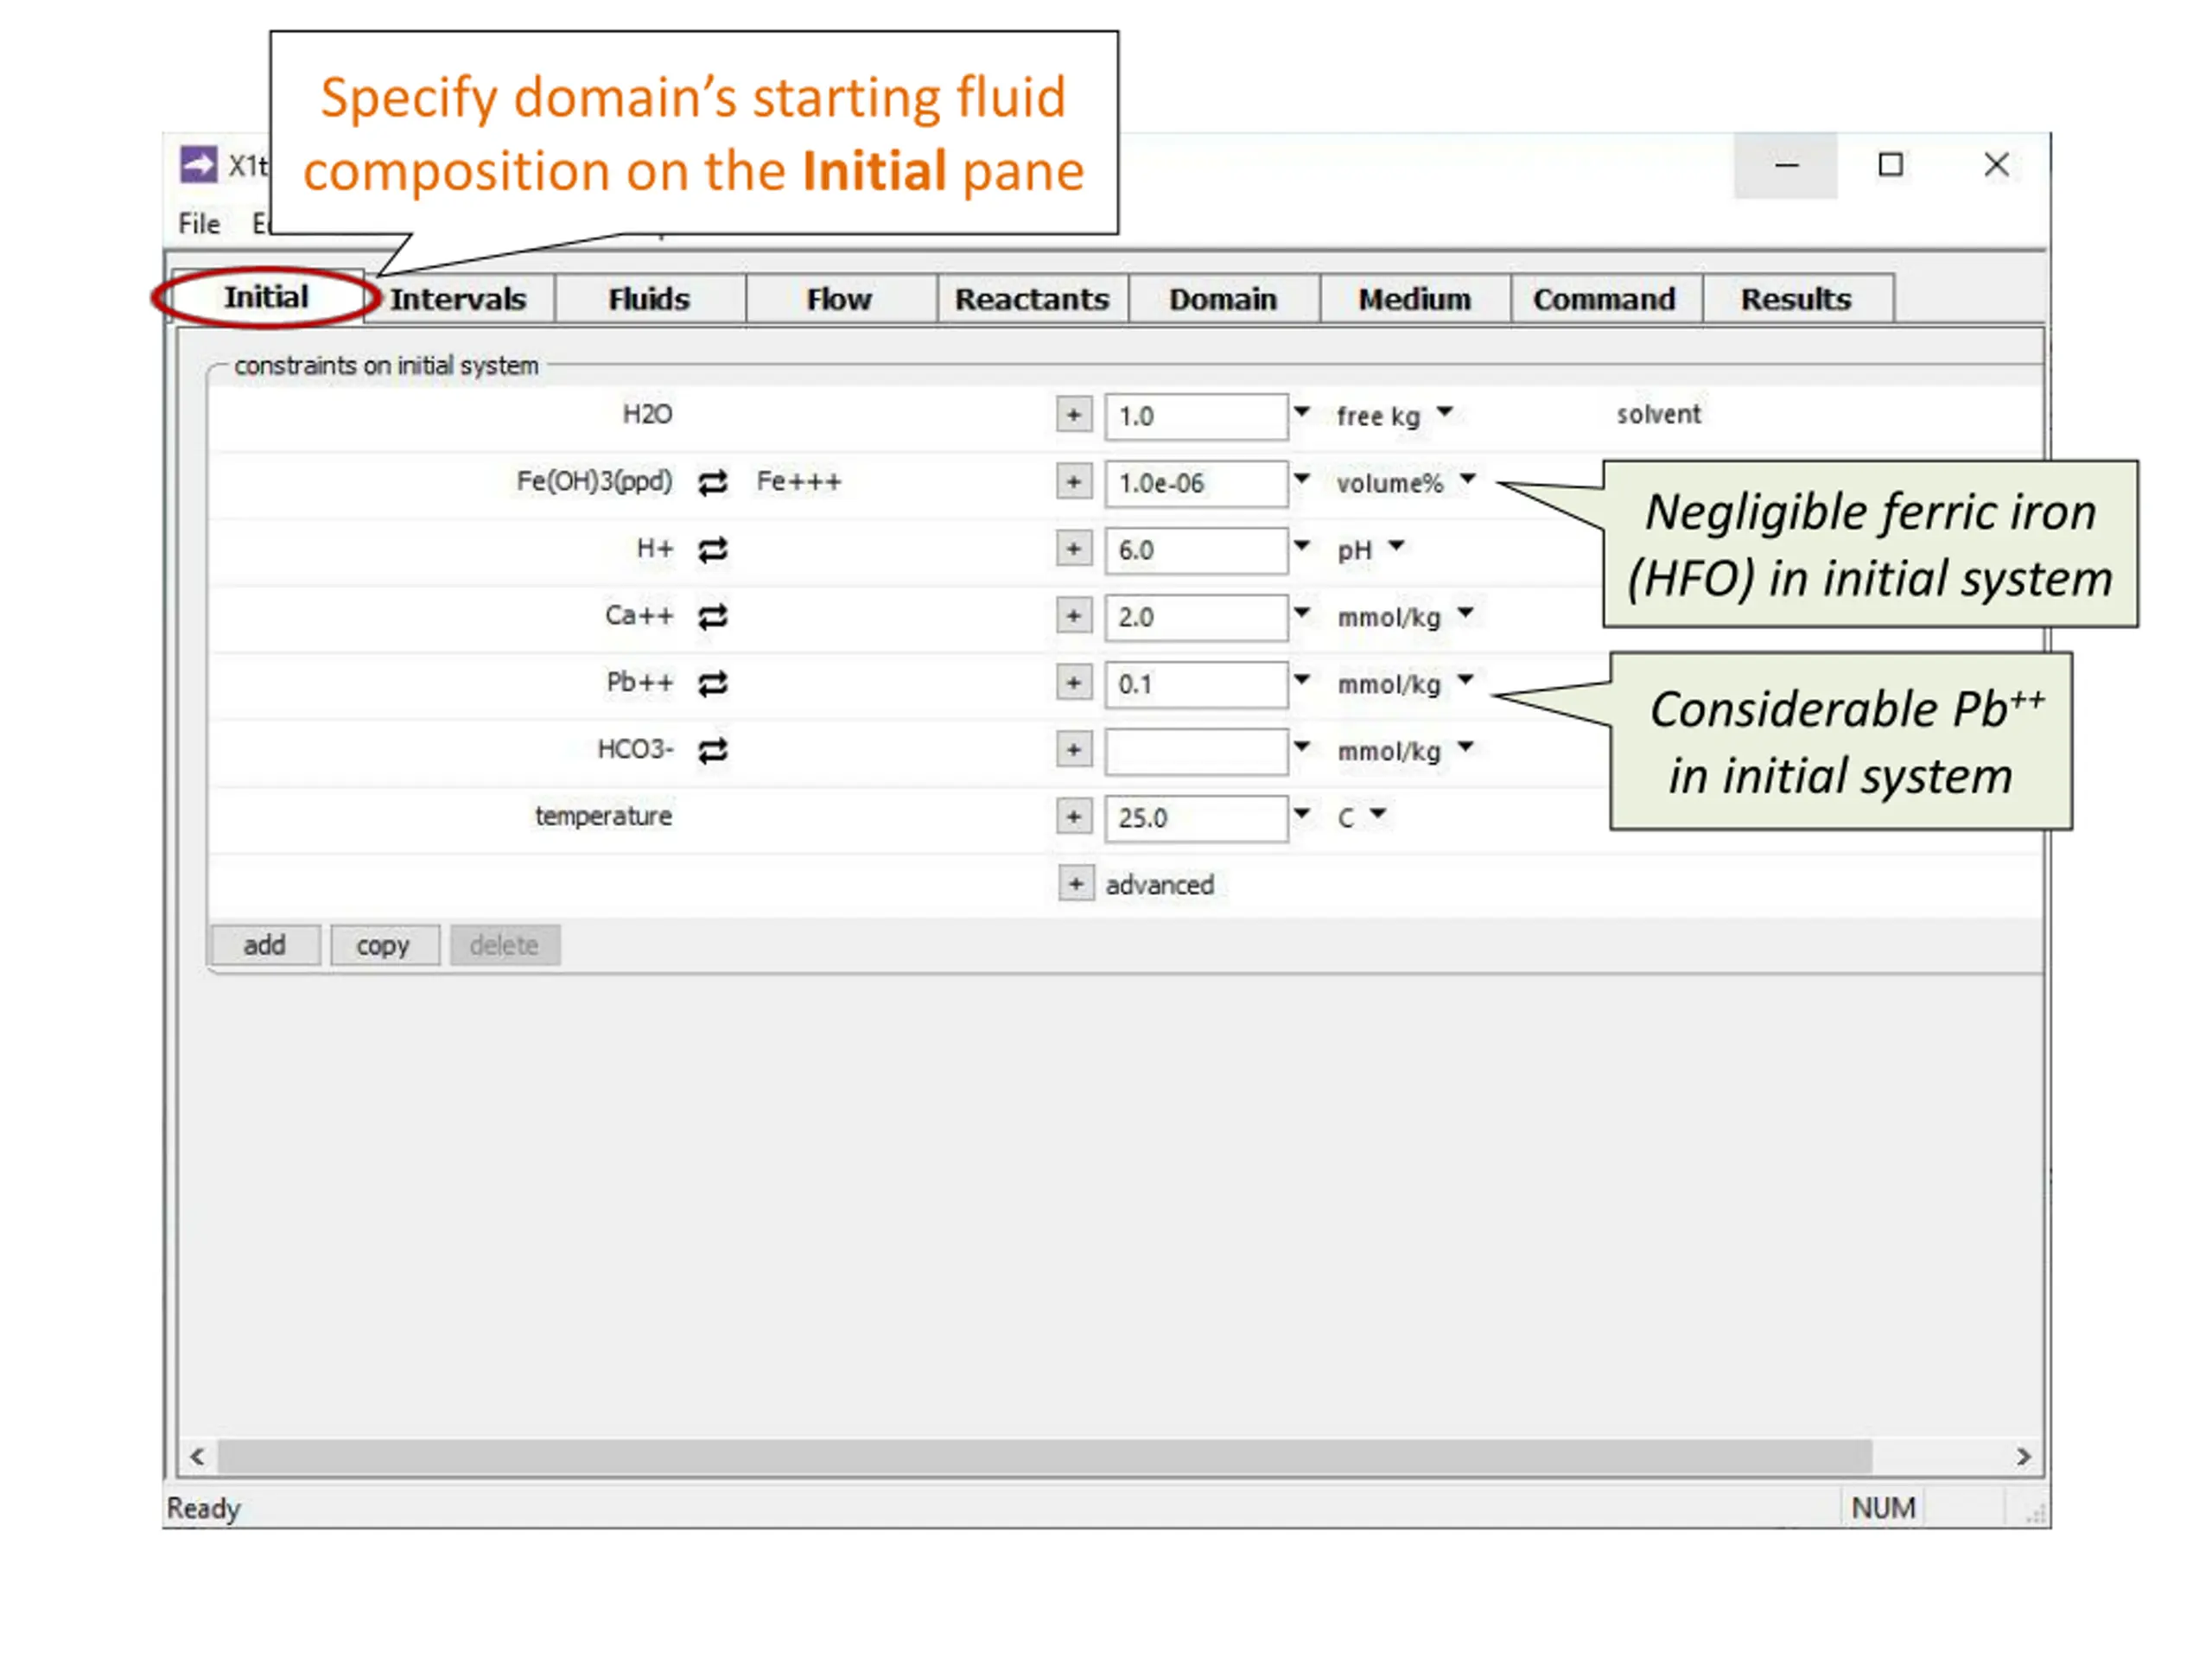This screenshot has width=2212, height=1659.
Task: Click the horizontal scrollbar thumb
Action: (1045, 1456)
